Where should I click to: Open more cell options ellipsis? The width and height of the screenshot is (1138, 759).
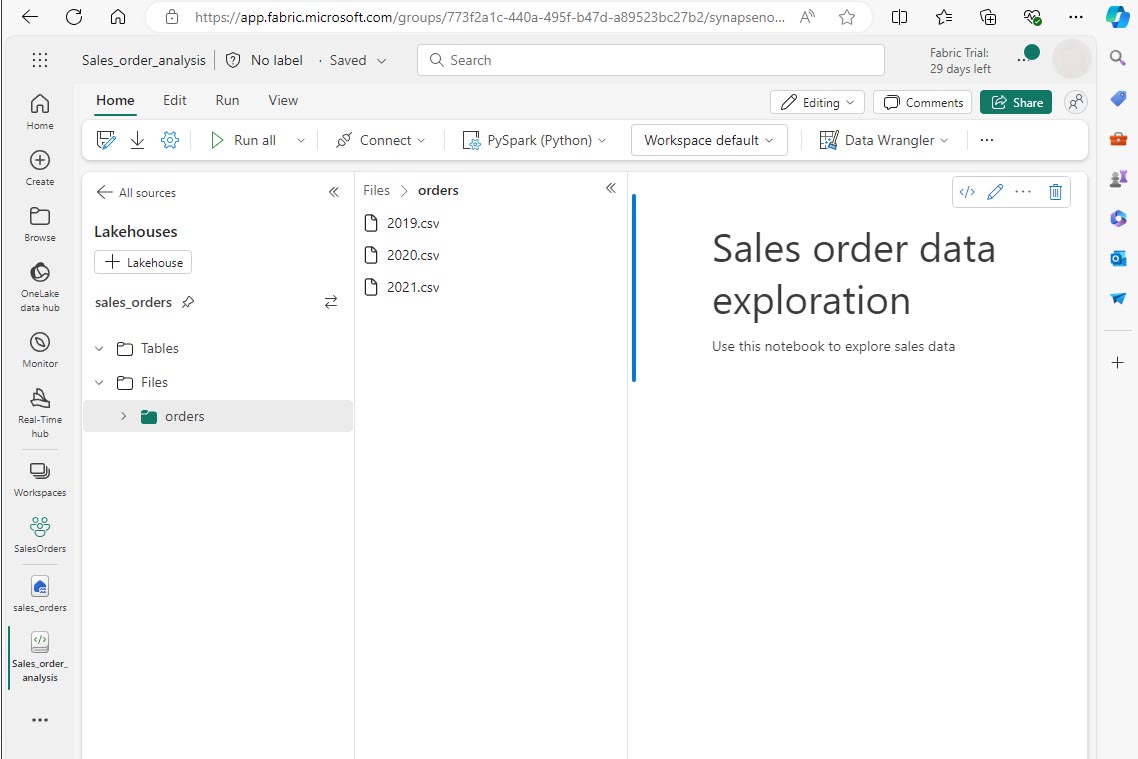(1023, 192)
